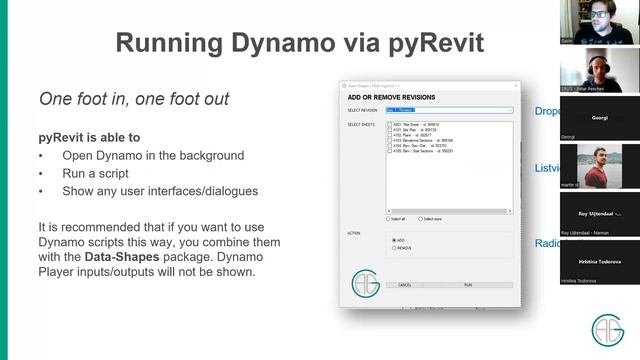Select Roy Uijtendaal's participant tile
Viewport: 640px width, 360px height.
(600, 214)
